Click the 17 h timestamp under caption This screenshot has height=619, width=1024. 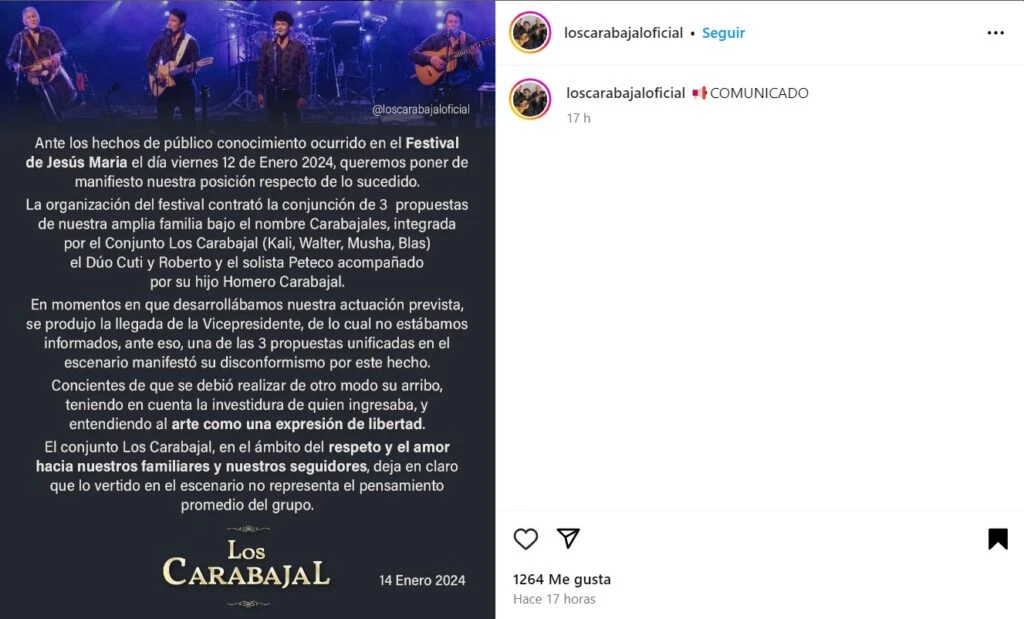(578, 118)
